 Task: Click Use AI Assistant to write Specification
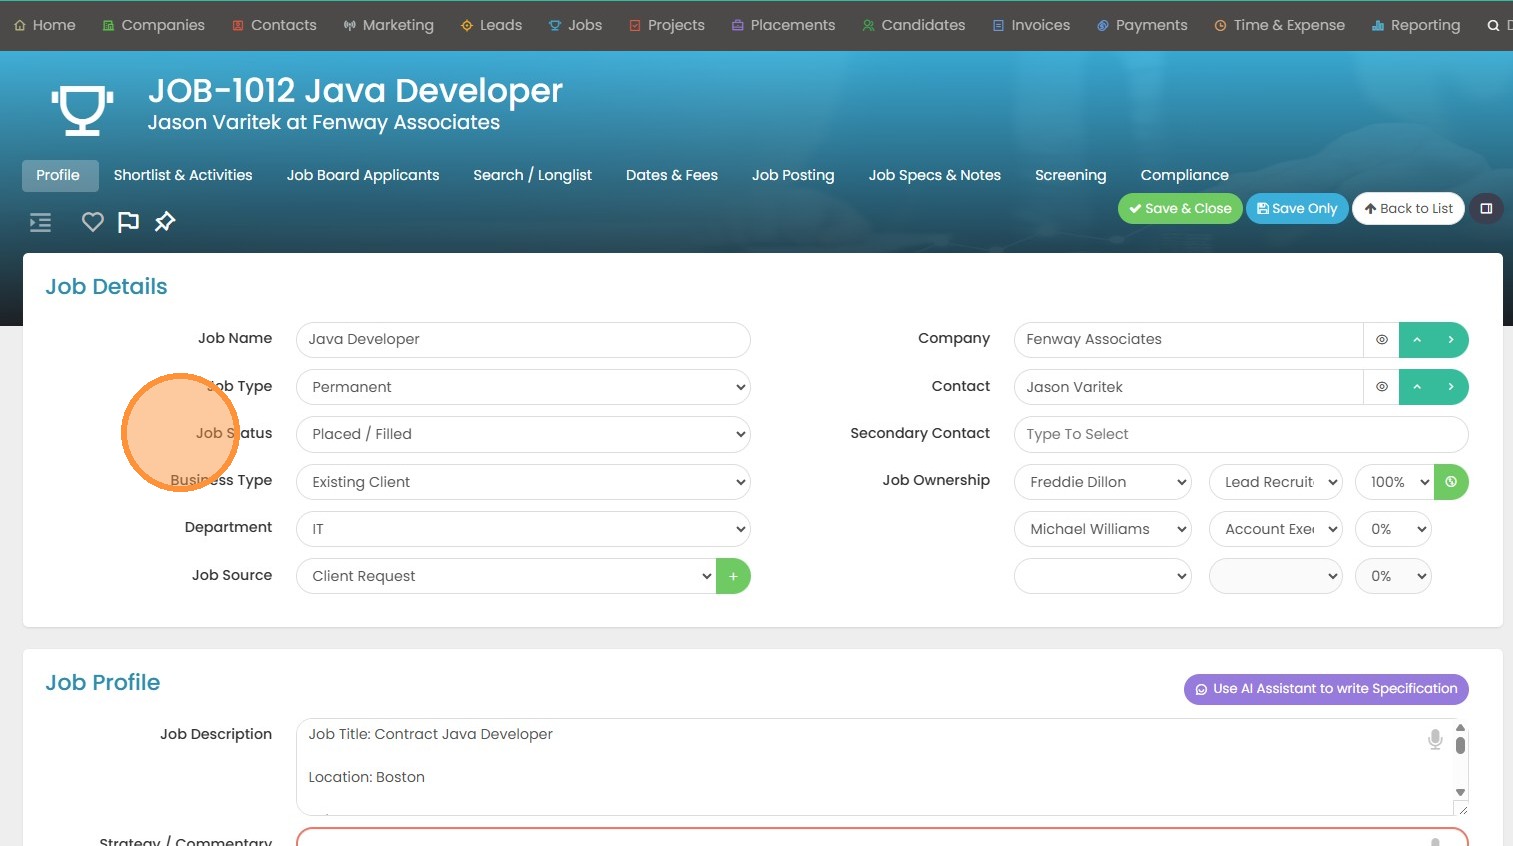tap(1325, 689)
